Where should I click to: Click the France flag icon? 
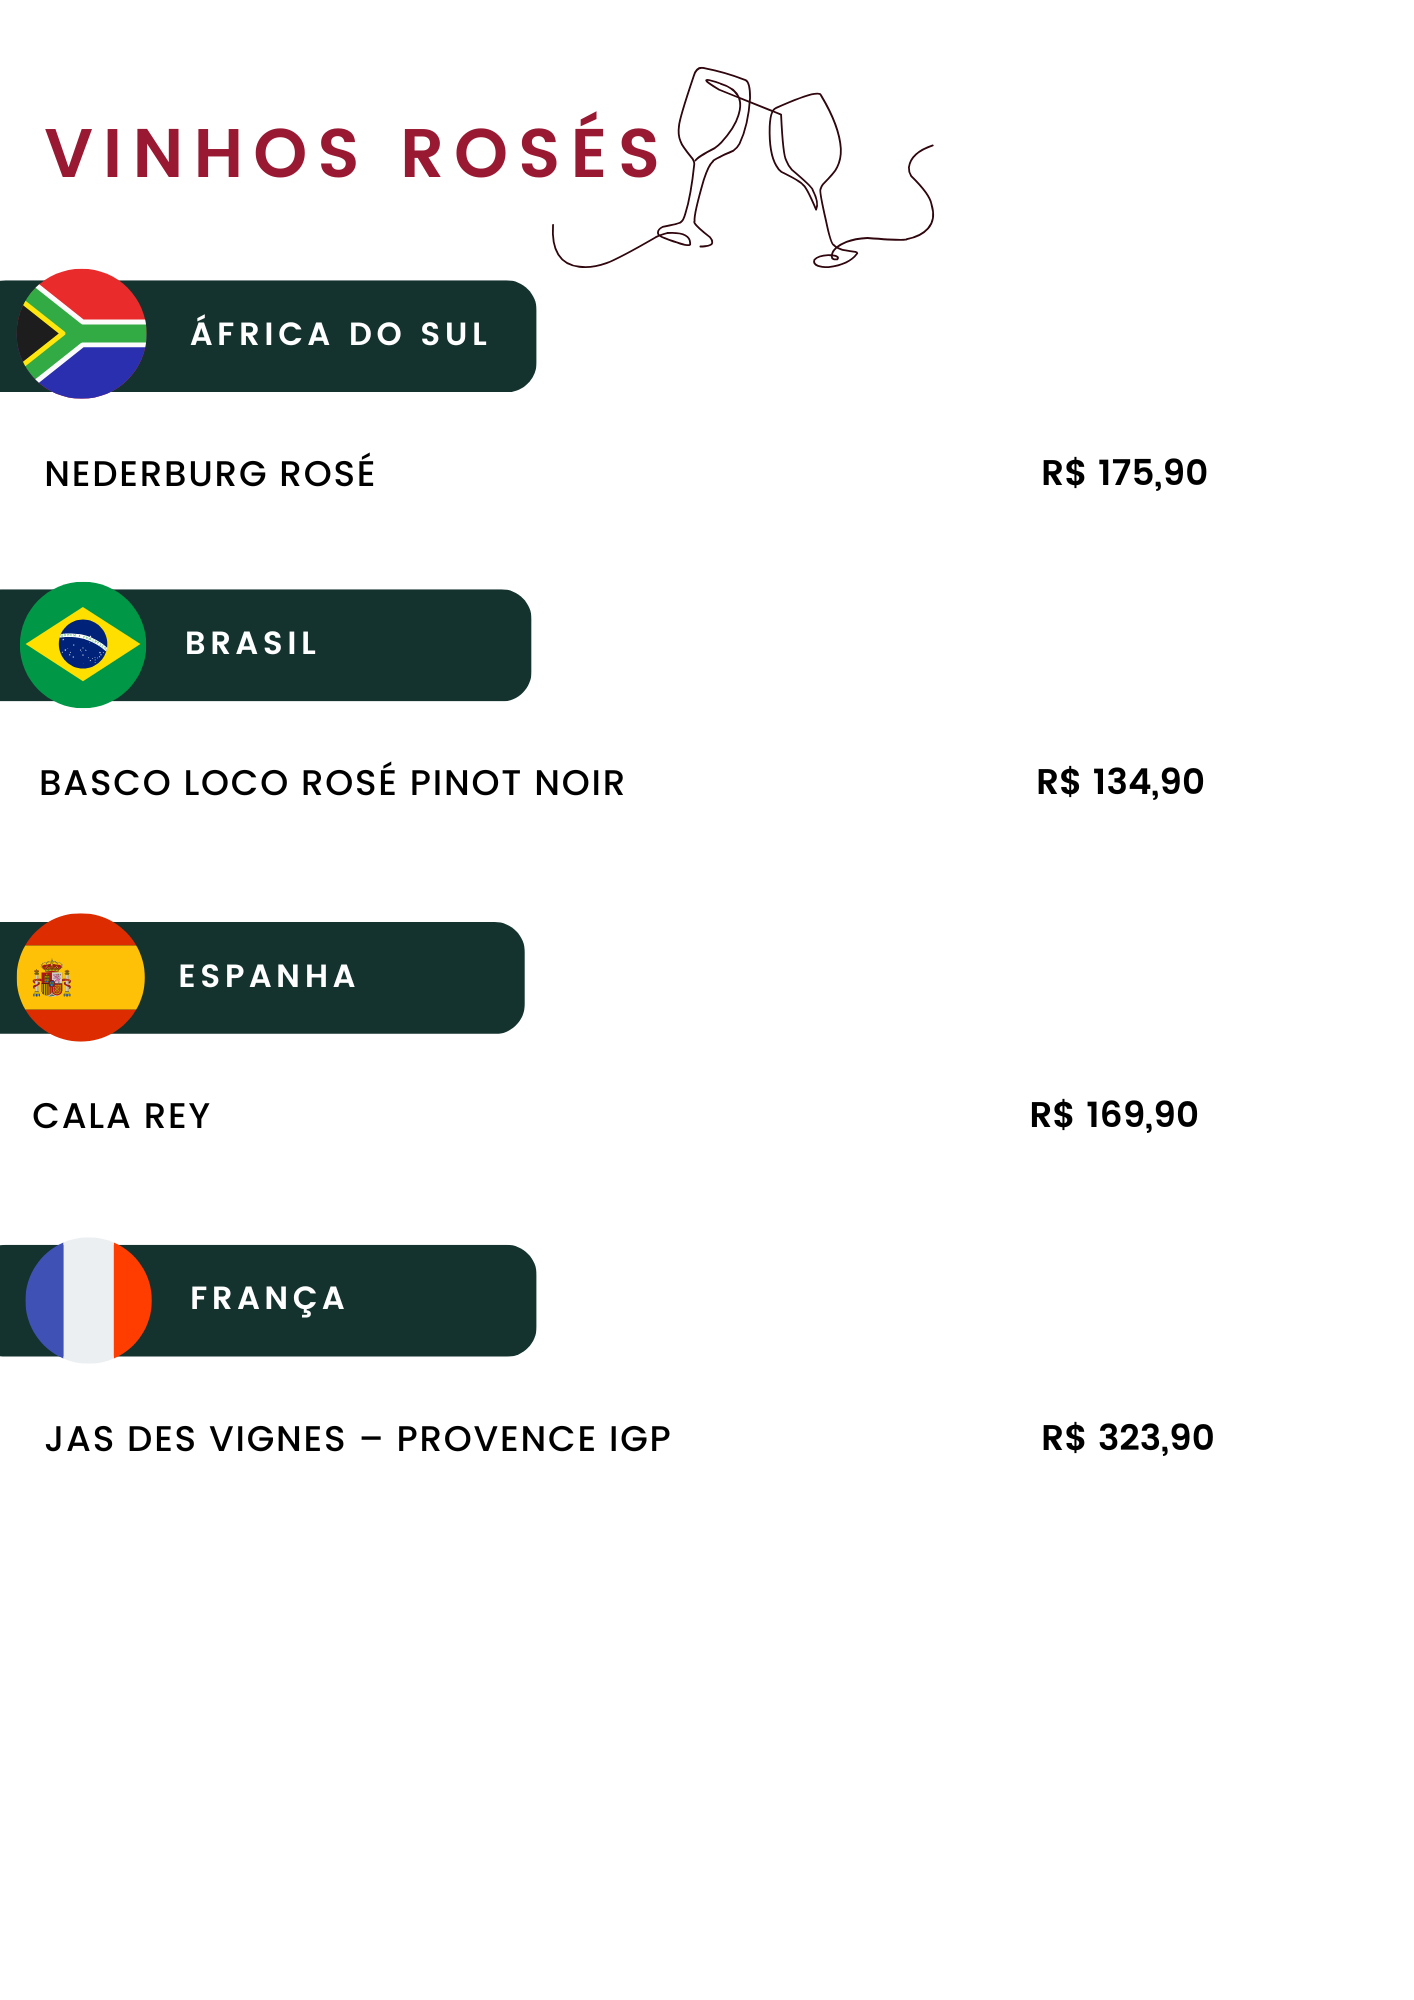click(88, 1300)
